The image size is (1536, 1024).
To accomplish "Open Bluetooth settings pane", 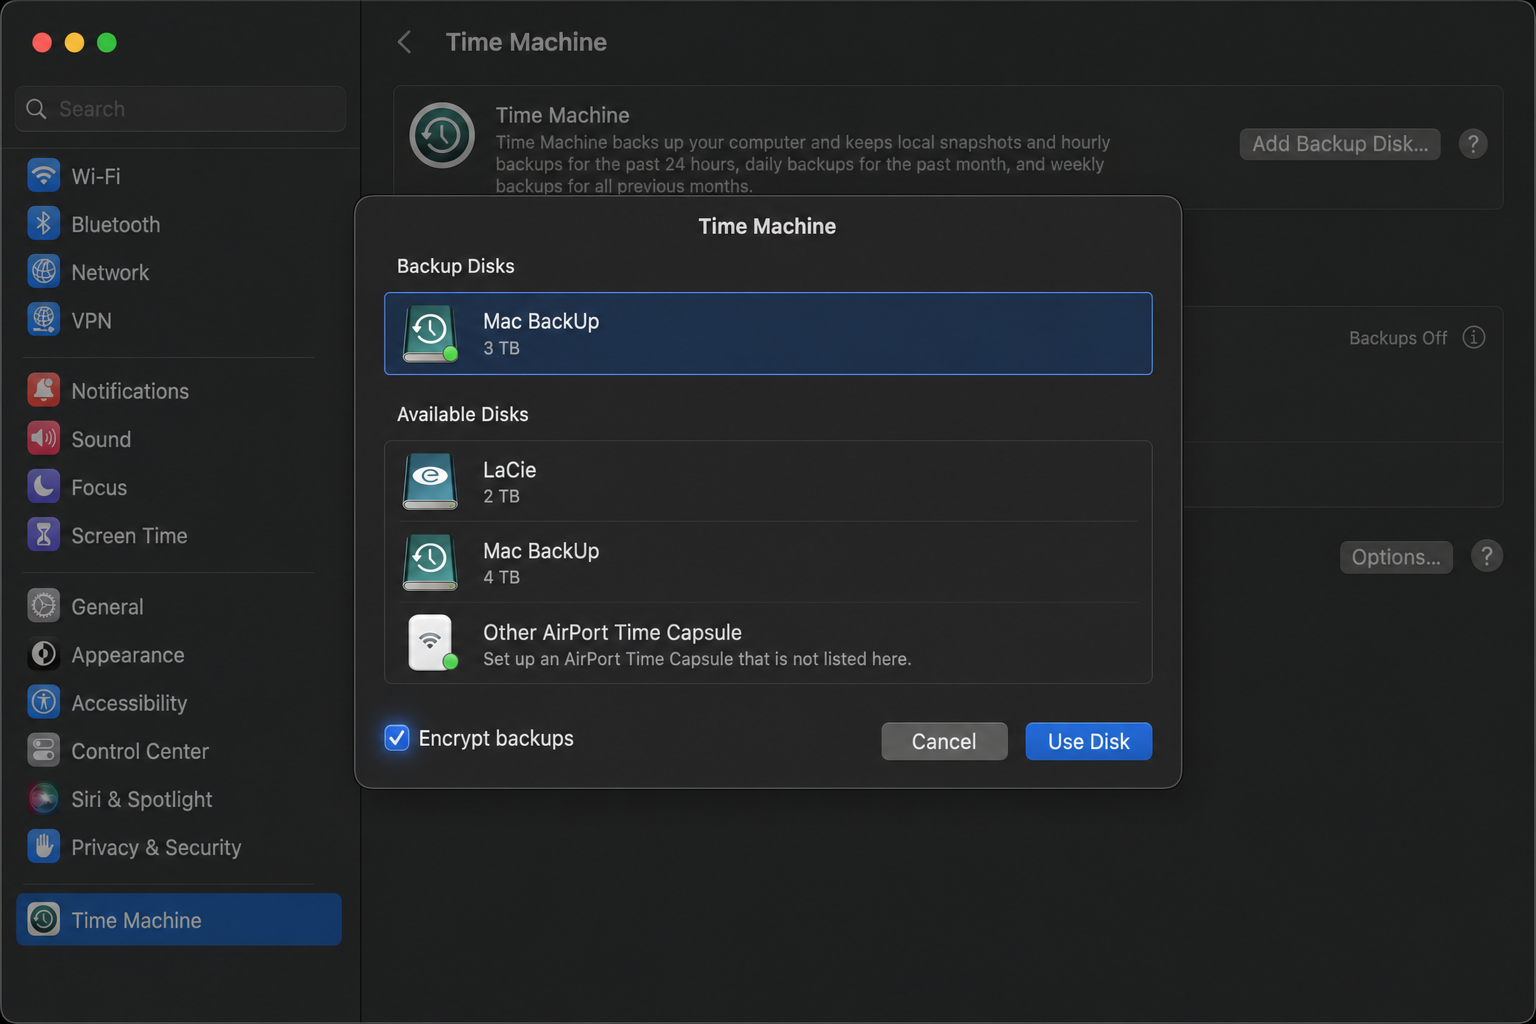I will click(x=179, y=224).
